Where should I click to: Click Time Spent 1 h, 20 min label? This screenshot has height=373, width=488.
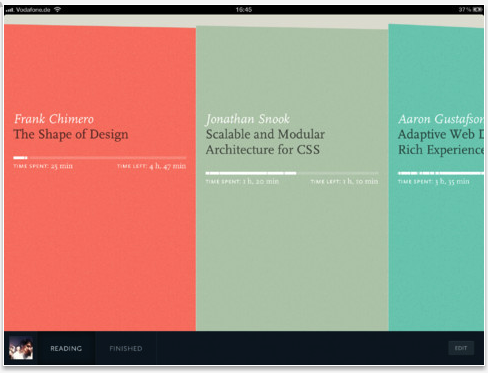(242, 181)
